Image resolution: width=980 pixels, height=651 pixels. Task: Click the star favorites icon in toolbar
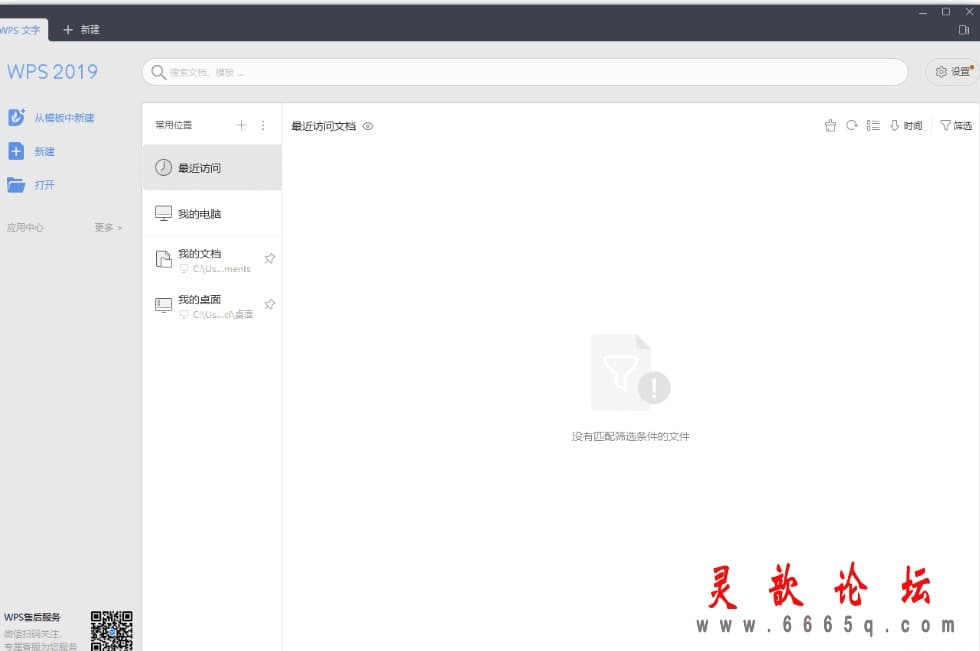(830, 126)
